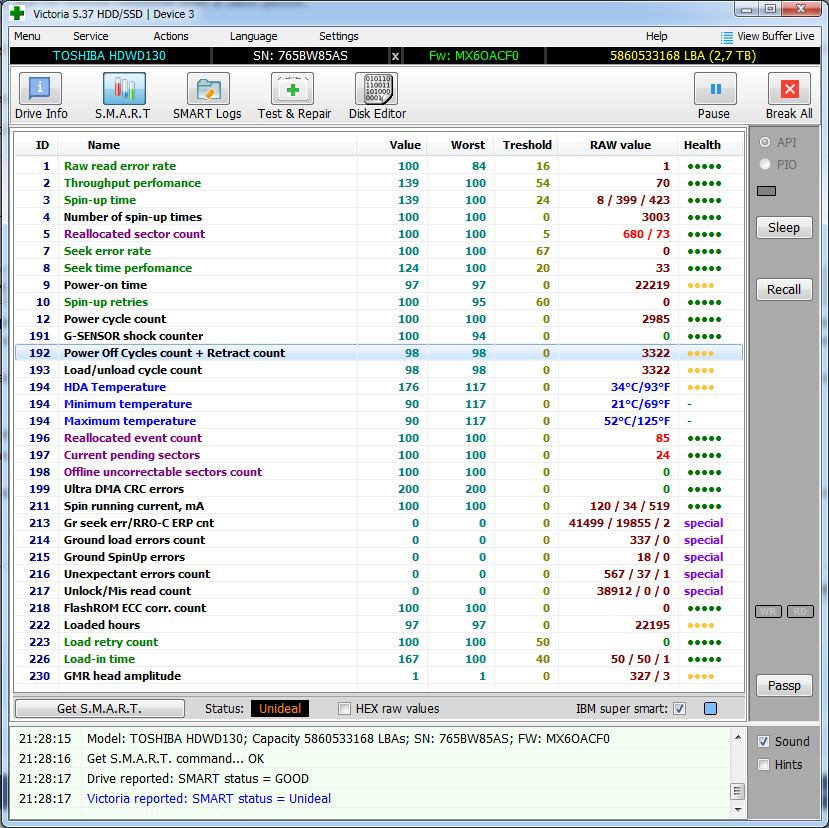The width and height of the screenshot is (829, 828).
Task: Select the PIO radio option
Action: click(766, 164)
